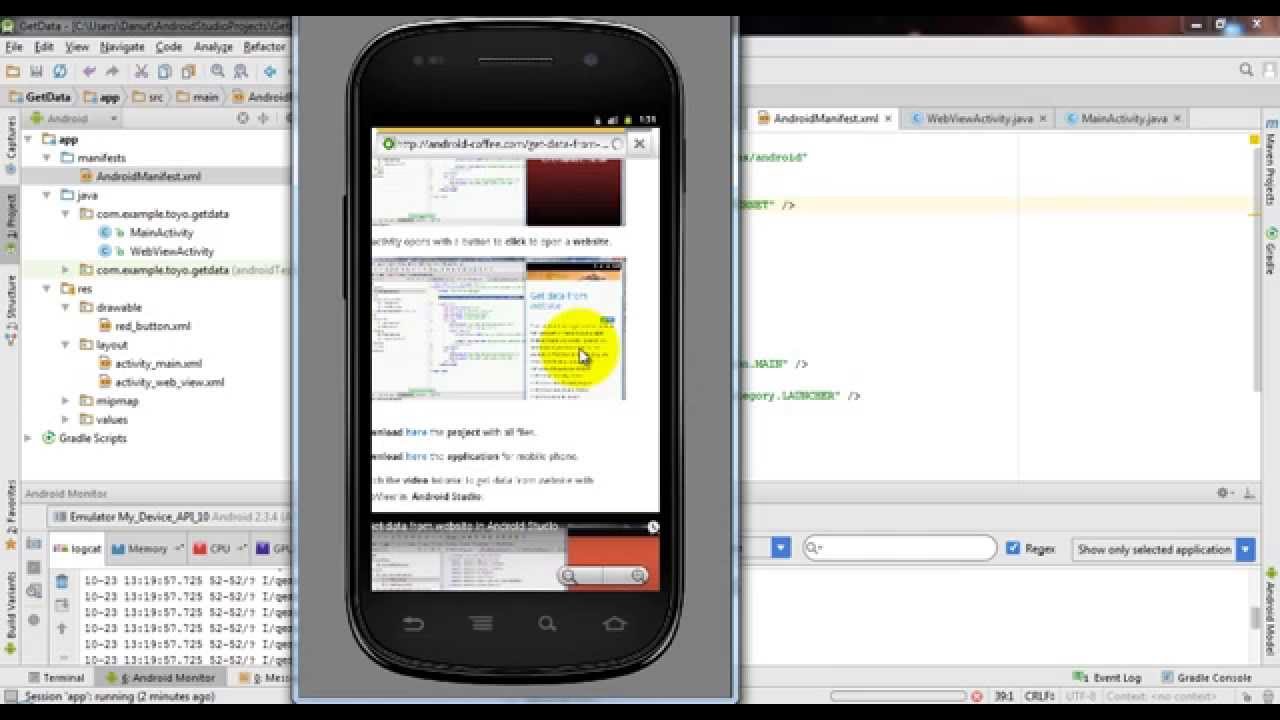Viewport: 1280px width, 720px height.
Task: Toggle the Regex checkbox
Action: coord(1013,548)
